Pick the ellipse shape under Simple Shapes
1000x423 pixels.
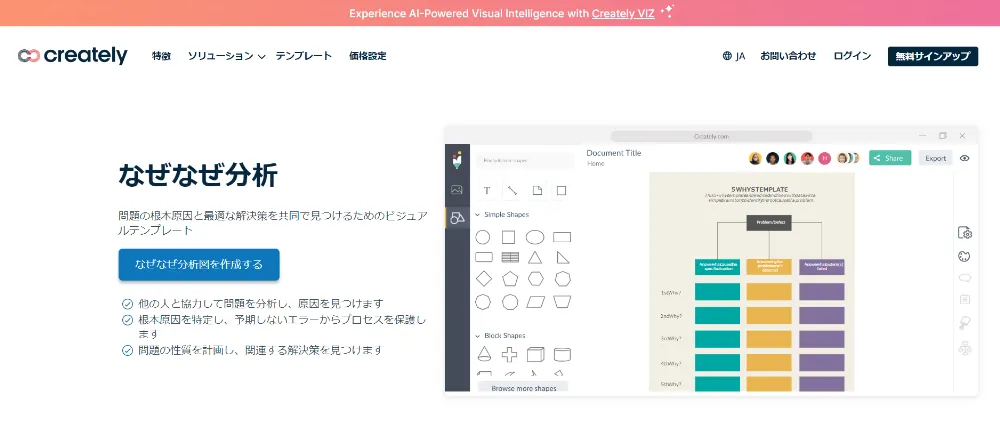535,237
